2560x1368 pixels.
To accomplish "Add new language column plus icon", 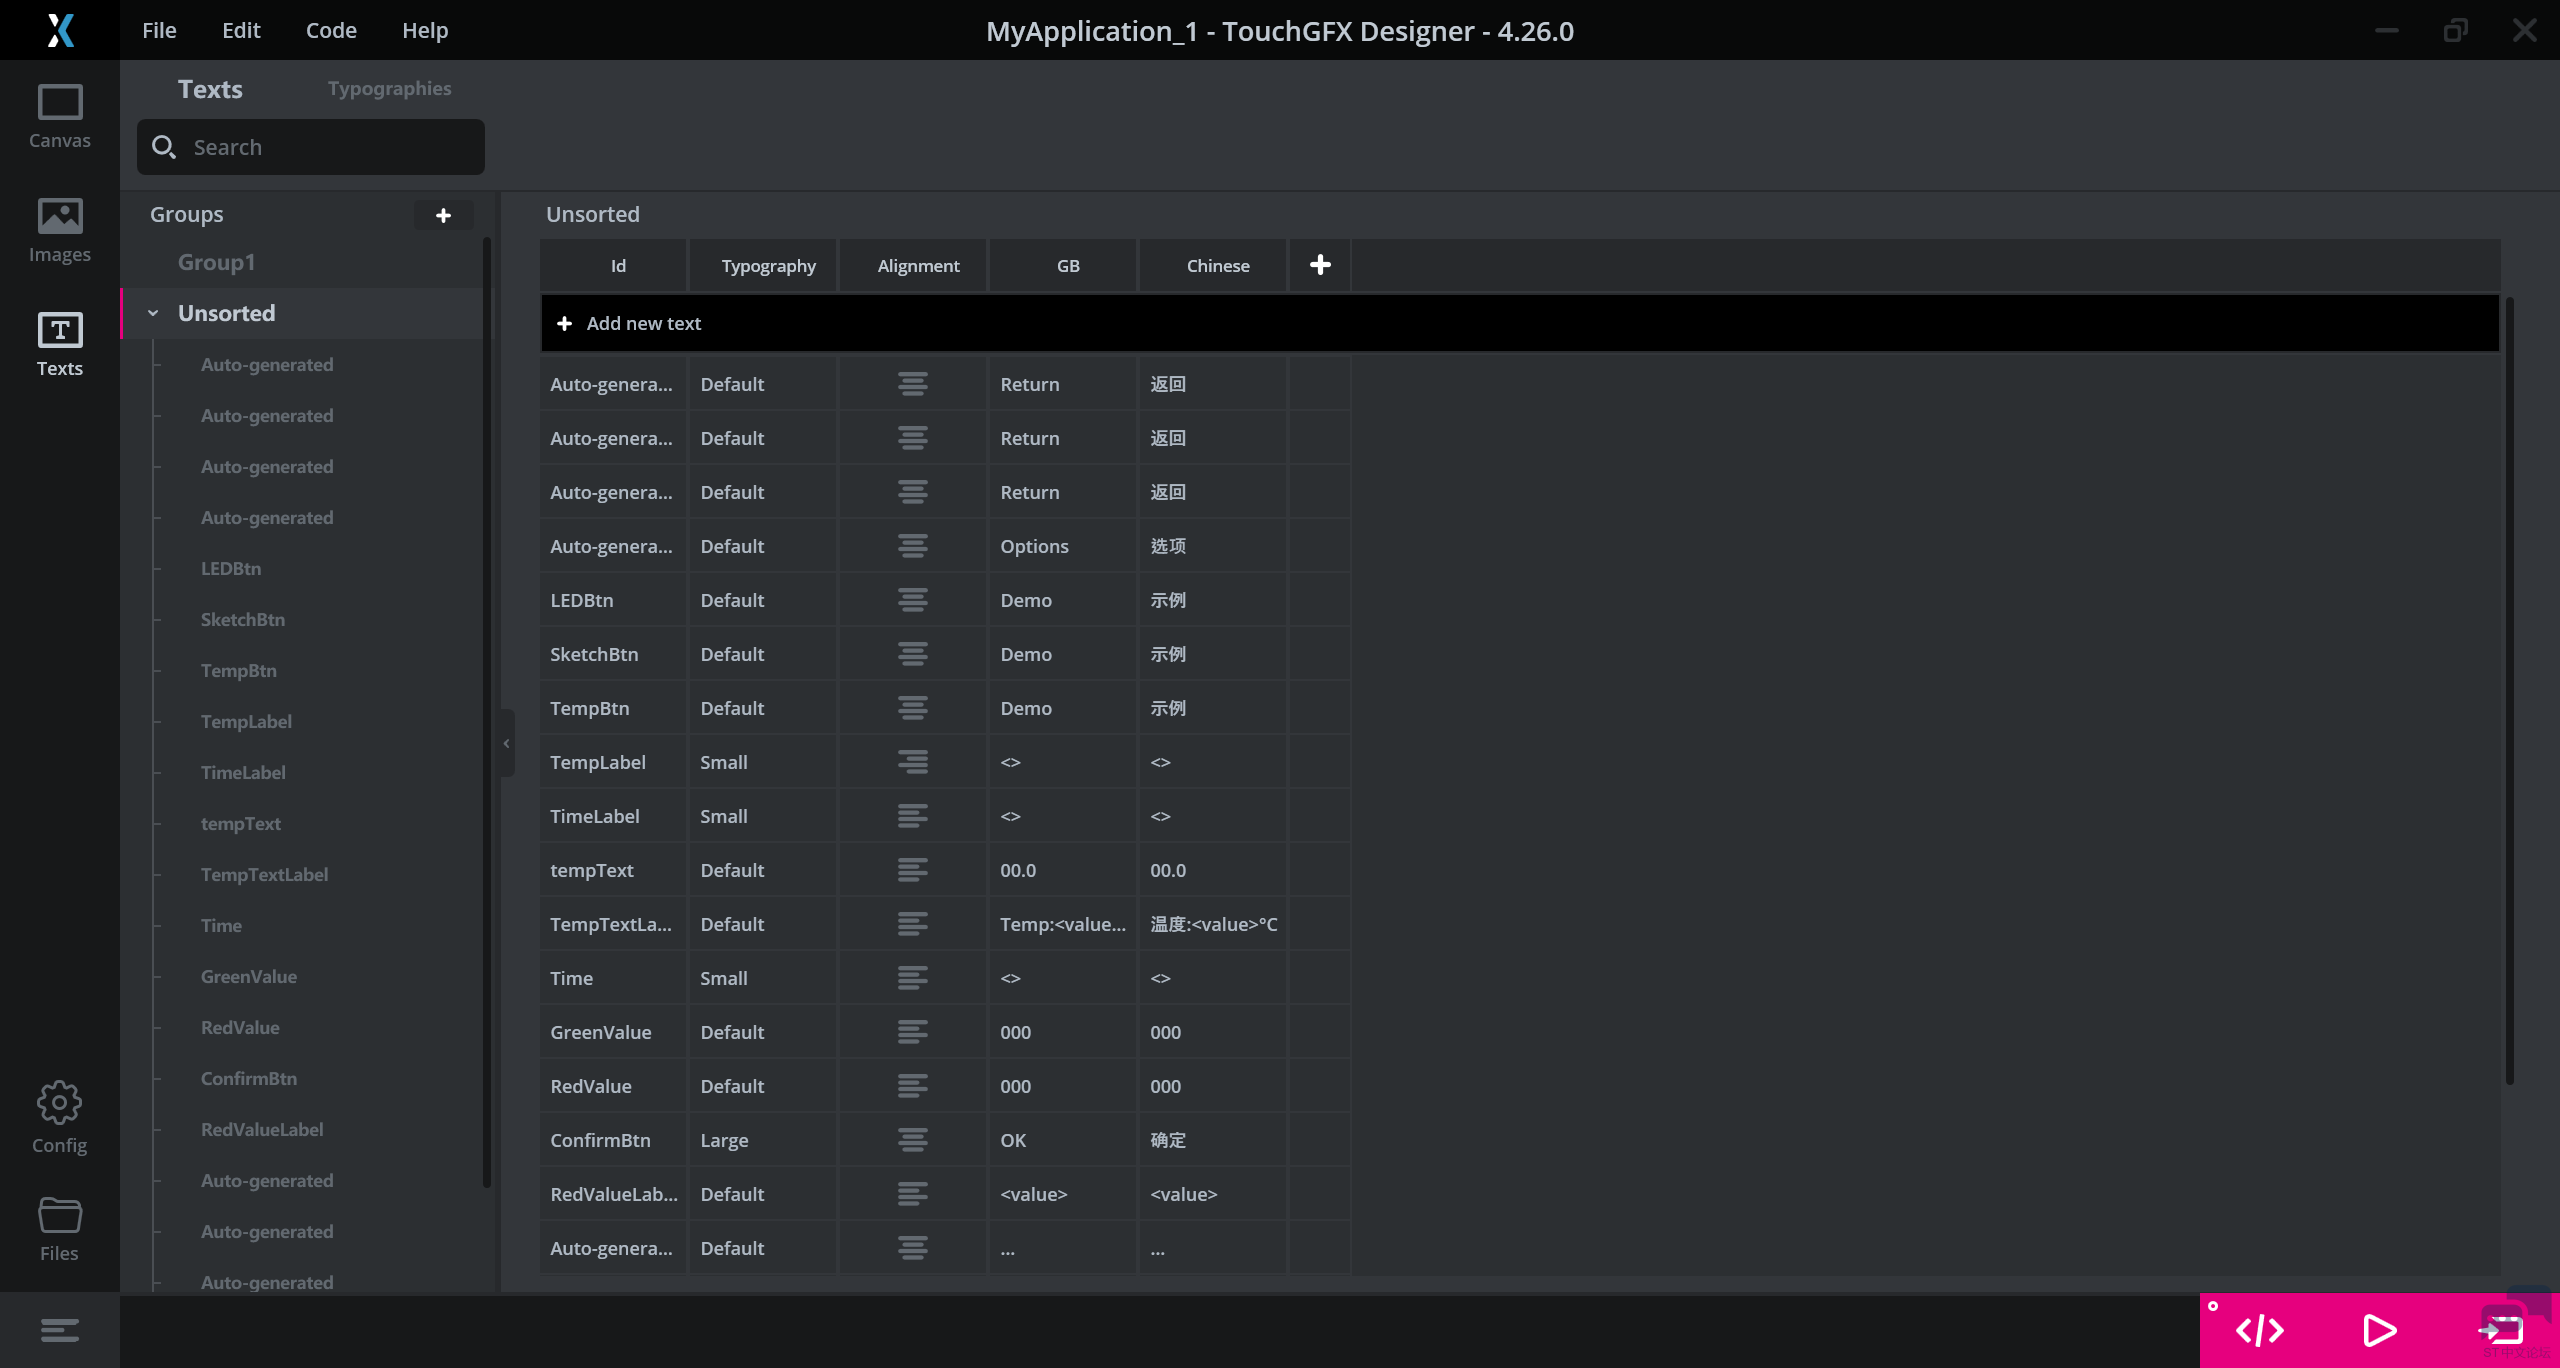I will pos(1320,265).
